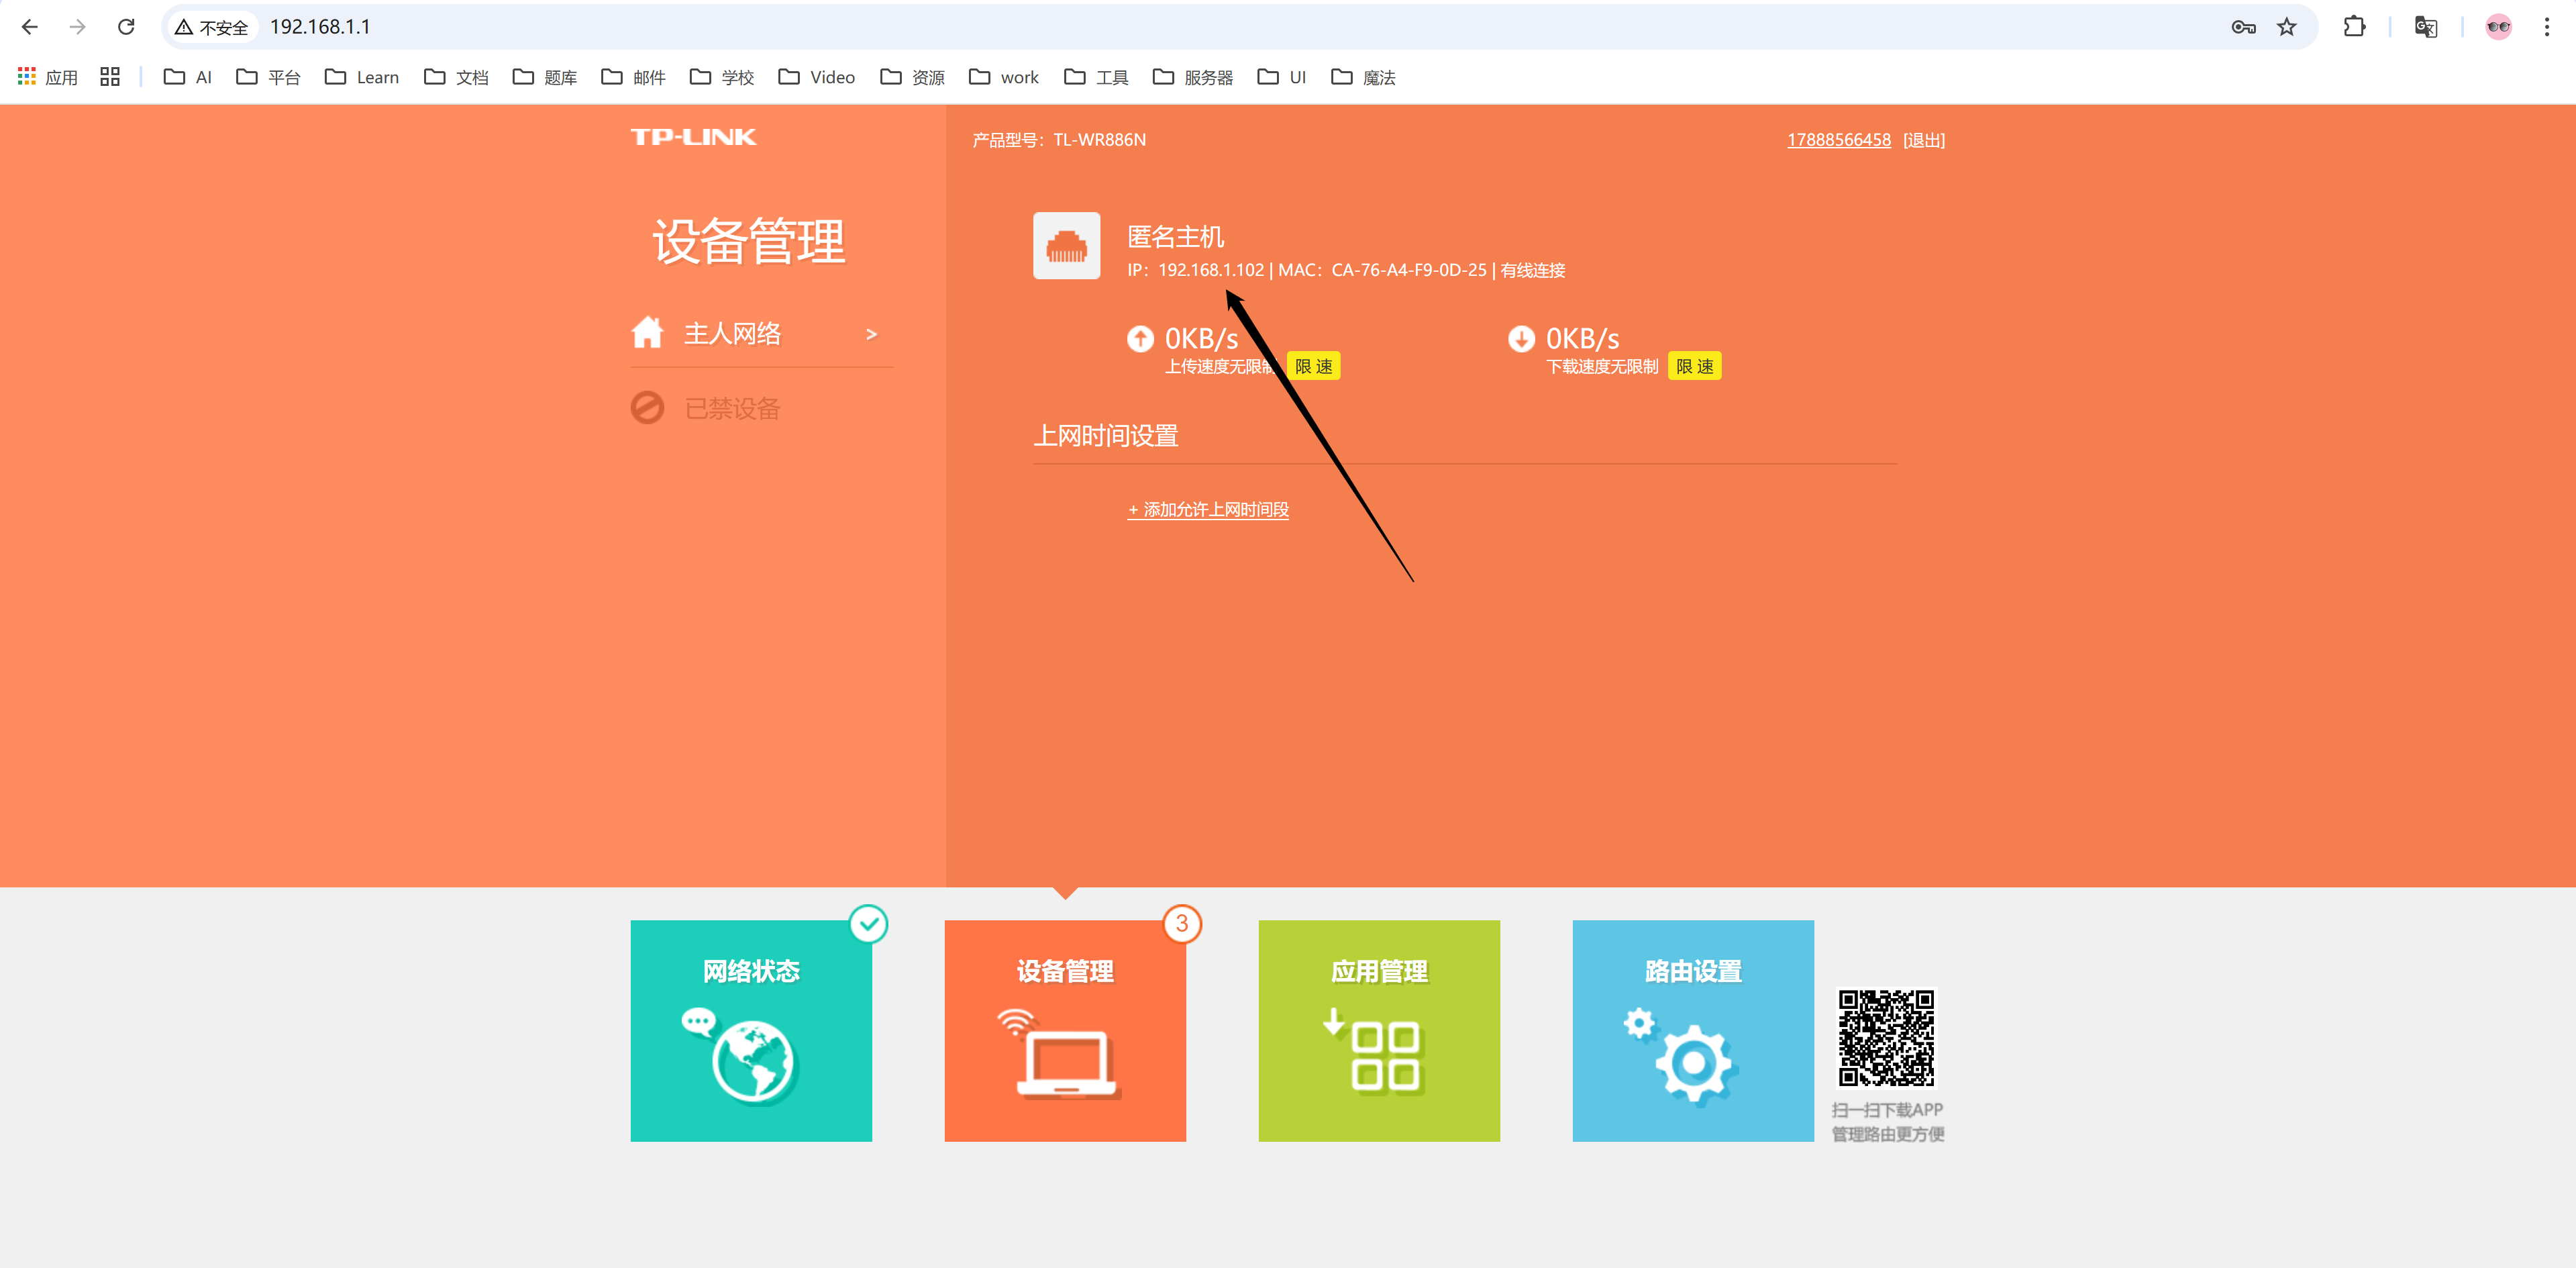Expand 主人网络 with the chevron arrow
Screen dimensions: 2576x1268
pos(871,334)
